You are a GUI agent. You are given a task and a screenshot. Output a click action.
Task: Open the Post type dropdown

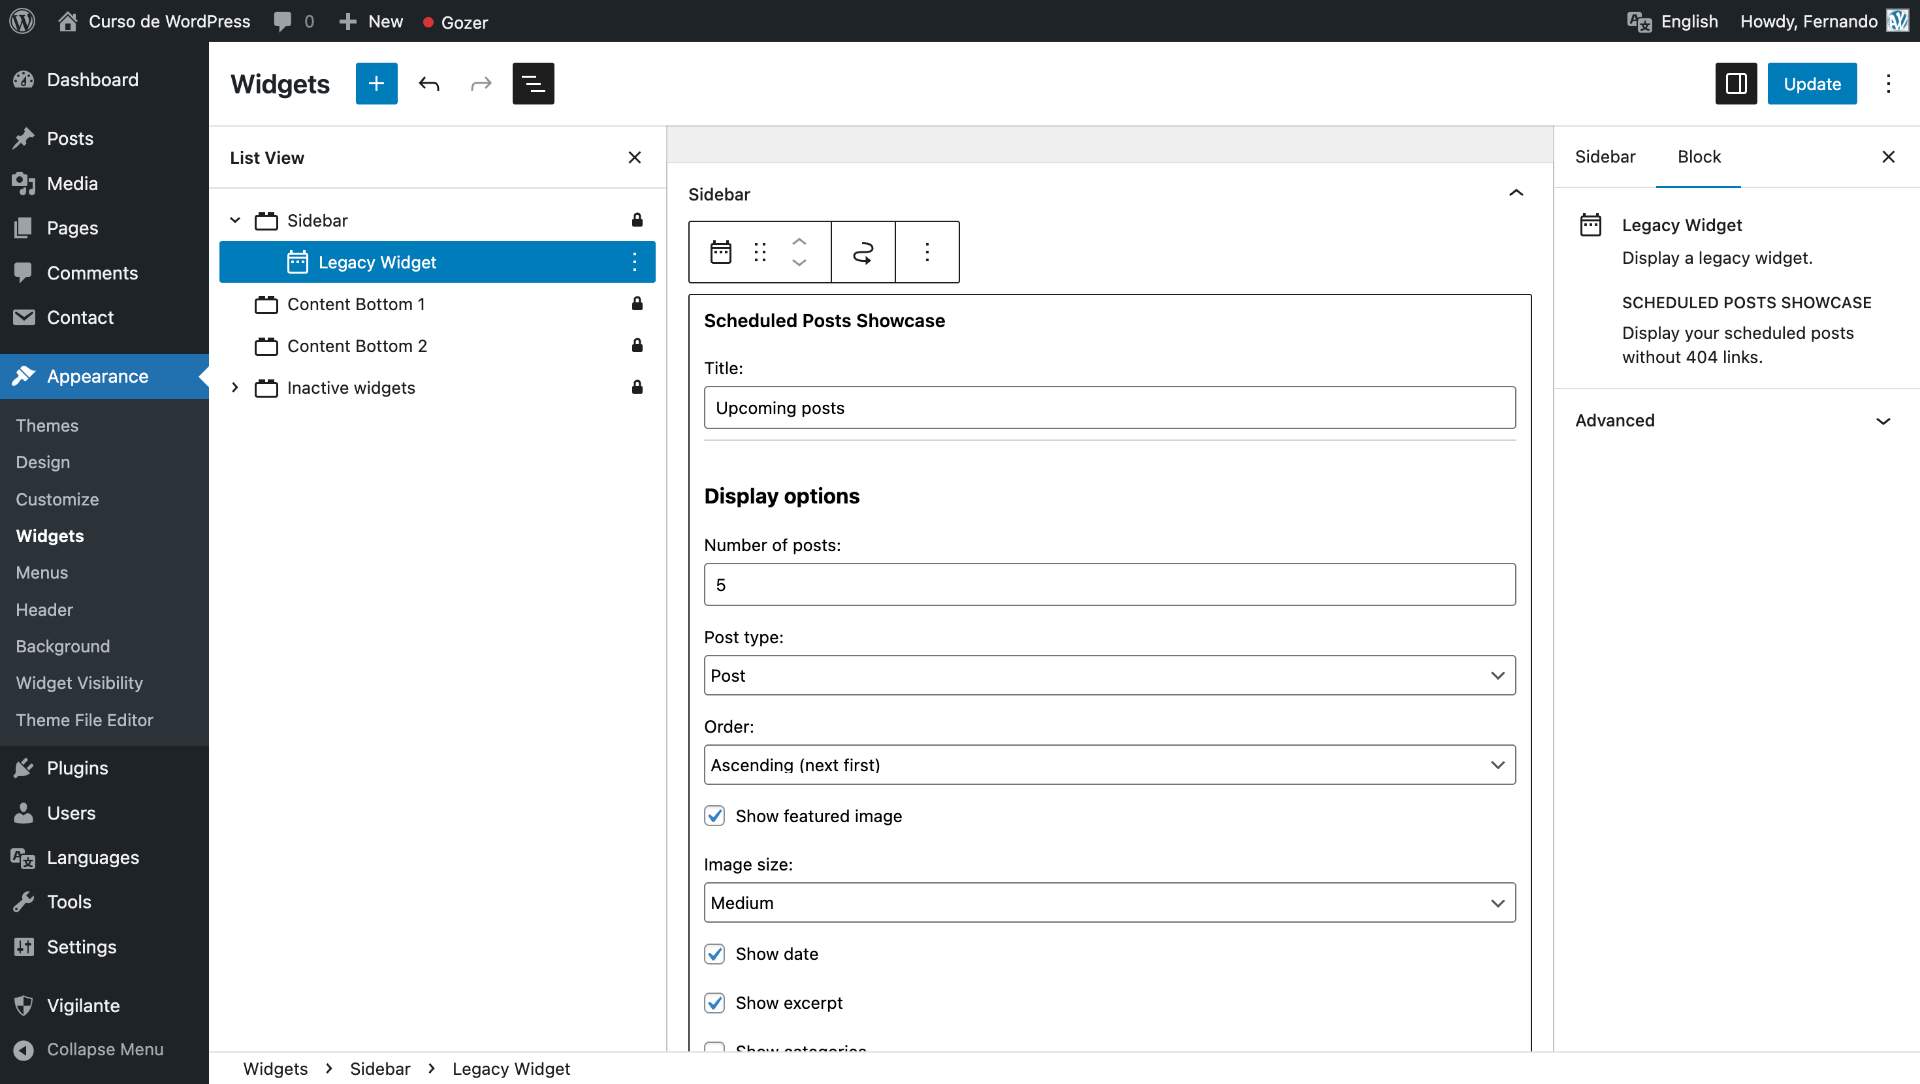click(x=1109, y=676)
